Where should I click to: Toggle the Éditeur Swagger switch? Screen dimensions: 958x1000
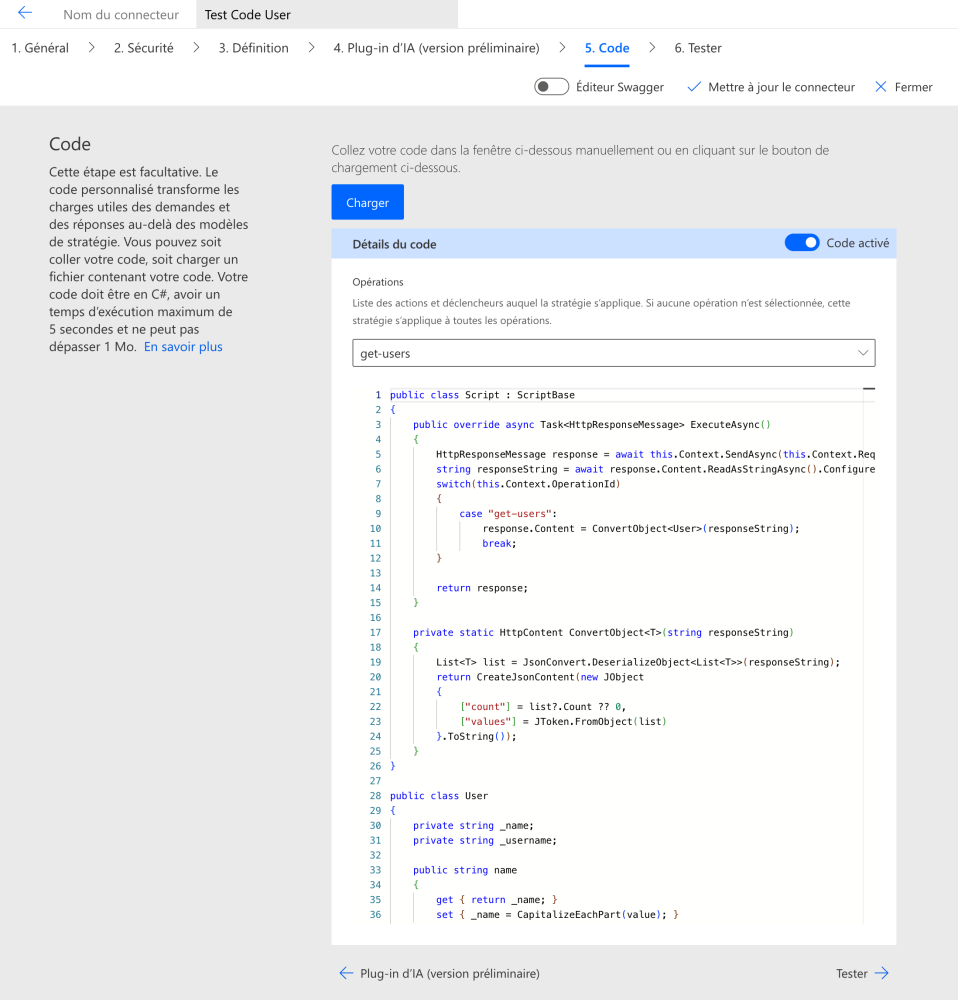[552, 87]
